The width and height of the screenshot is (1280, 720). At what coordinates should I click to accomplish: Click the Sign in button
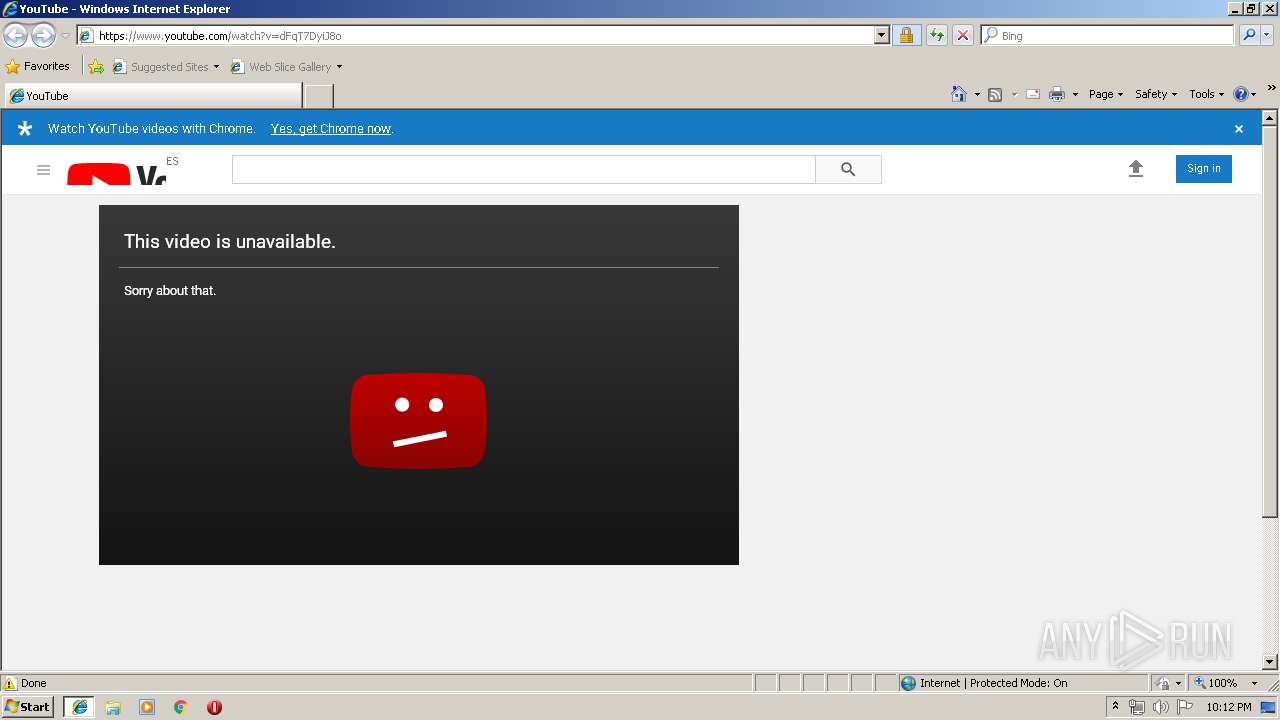[x=1204, y=169]
